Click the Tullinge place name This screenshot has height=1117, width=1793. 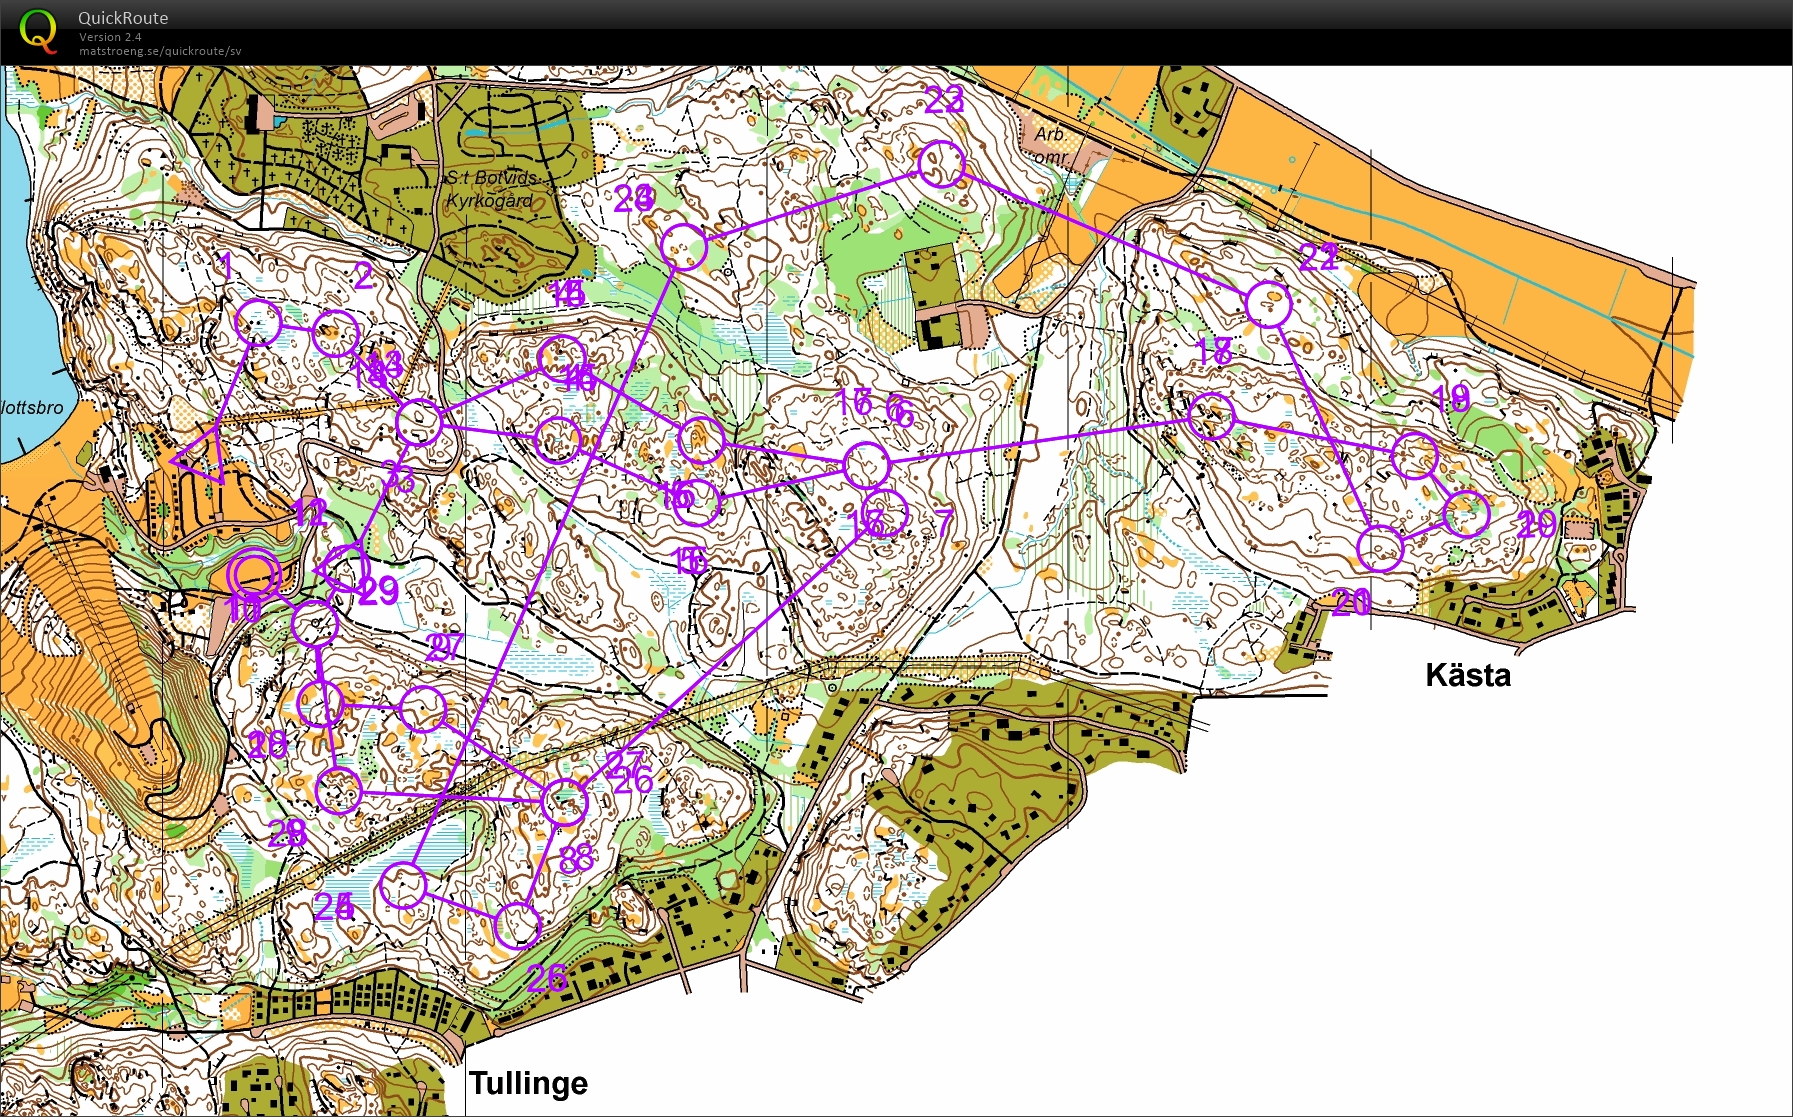coord(528,1083)
